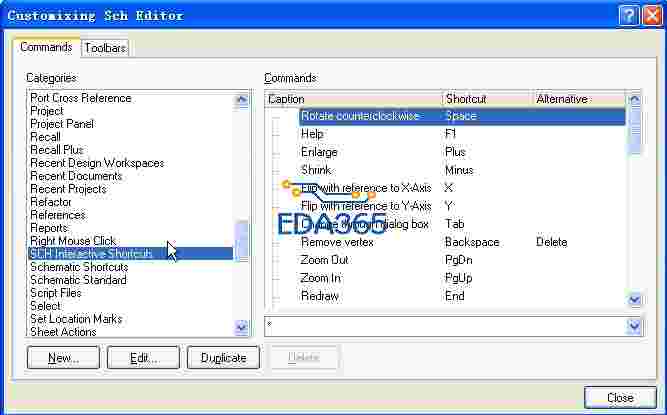667x415 pixels.
Task: Select the Rotate counterclockwise command
Action: (462, 116)
